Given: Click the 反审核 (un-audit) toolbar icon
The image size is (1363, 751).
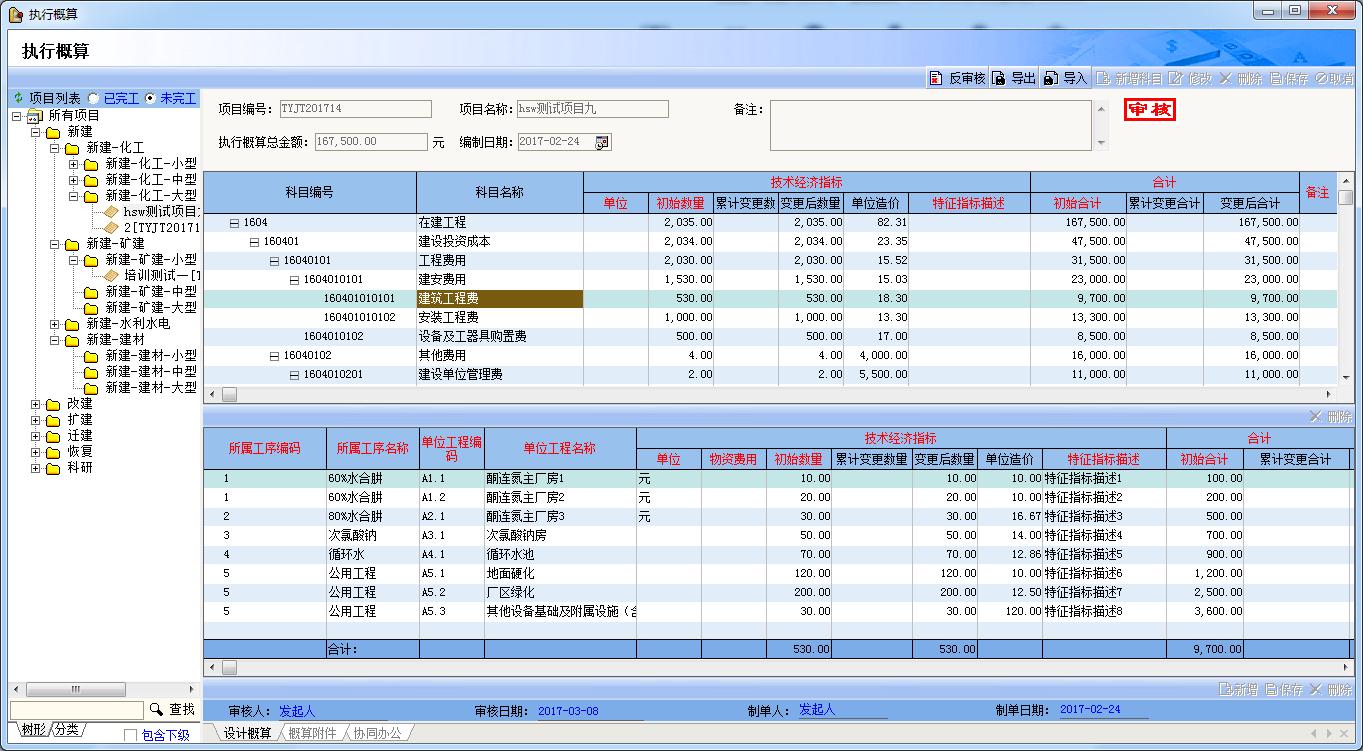Looking at the screenshot, I should 936,78.
